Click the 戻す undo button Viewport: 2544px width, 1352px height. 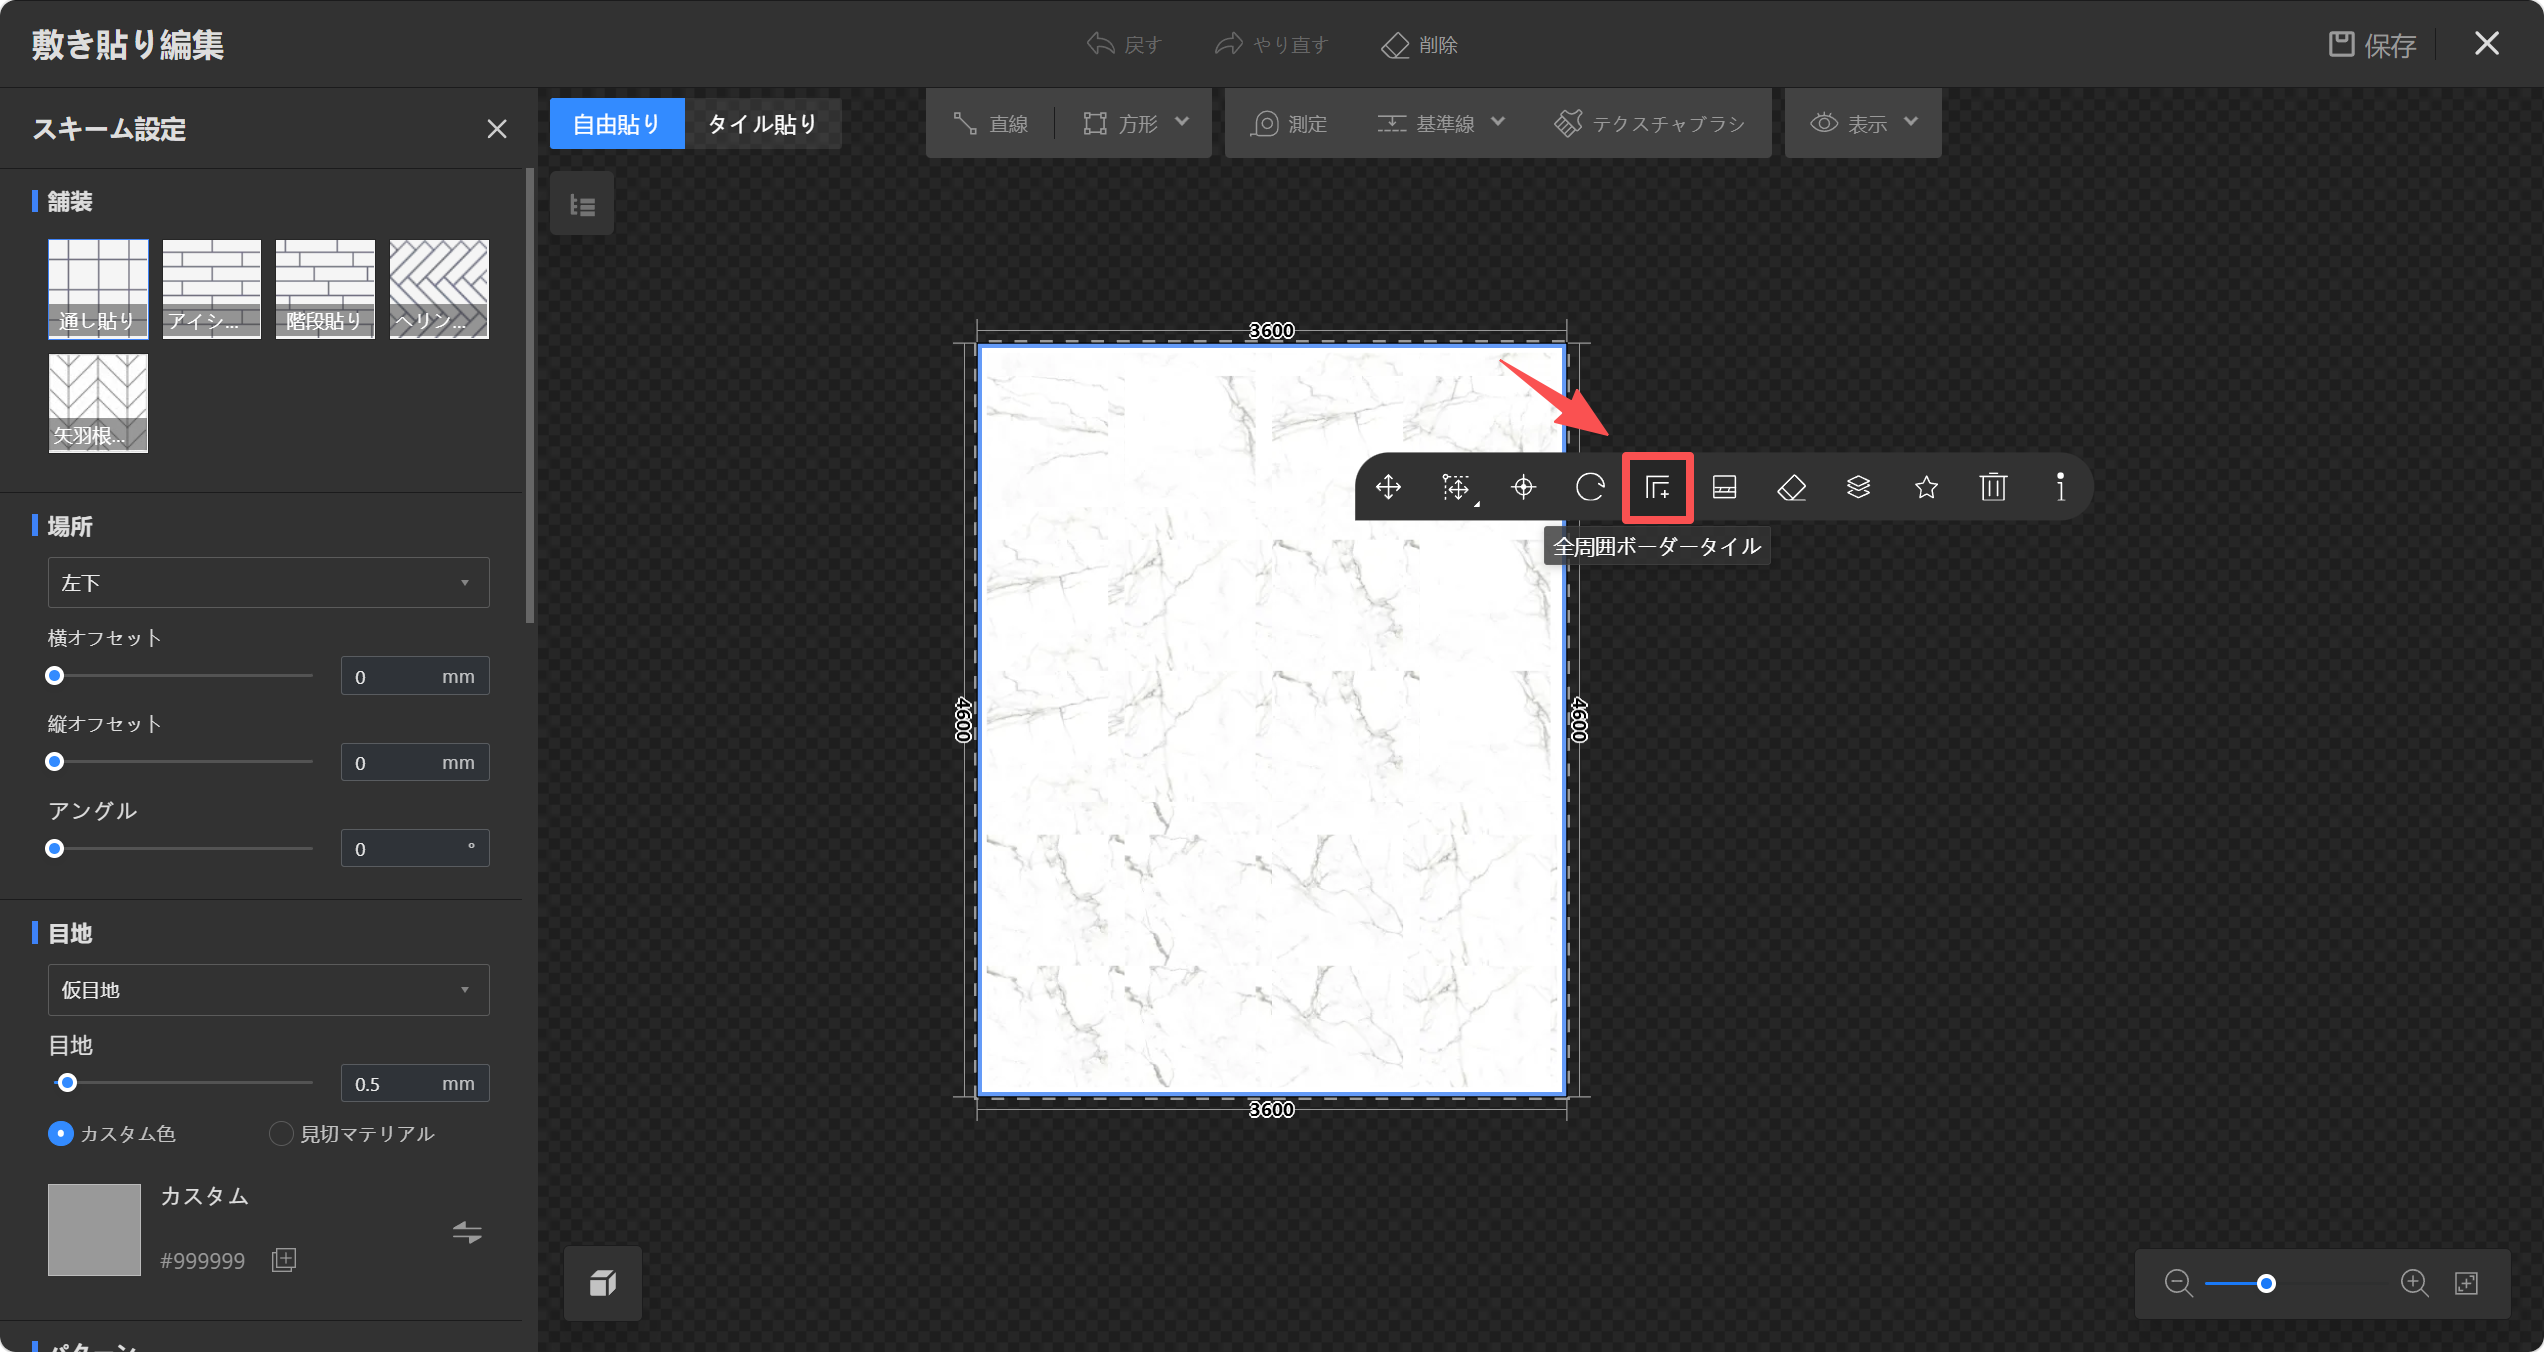[x=1124, y=45]
